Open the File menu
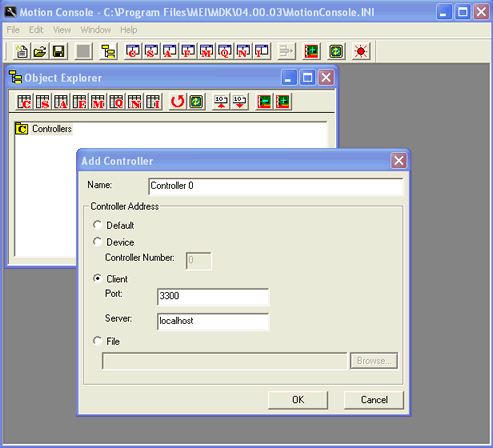 tap(13, 30)
